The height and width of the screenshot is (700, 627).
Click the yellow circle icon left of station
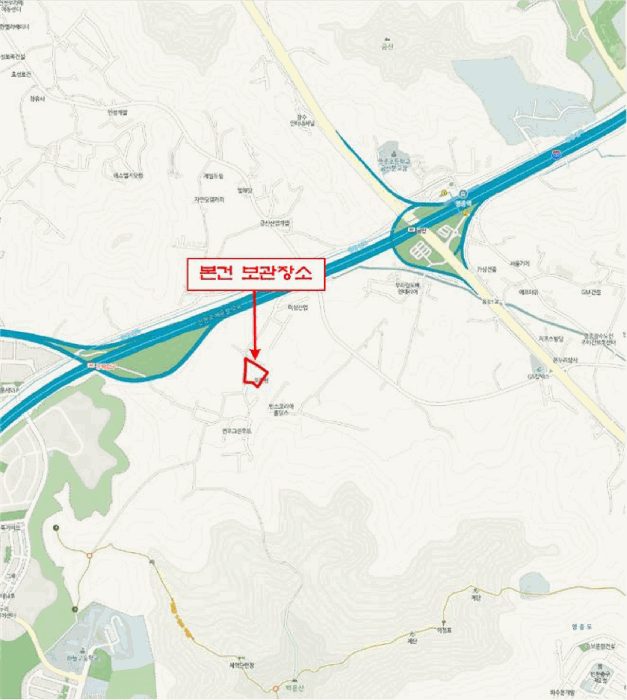point(444,192)
